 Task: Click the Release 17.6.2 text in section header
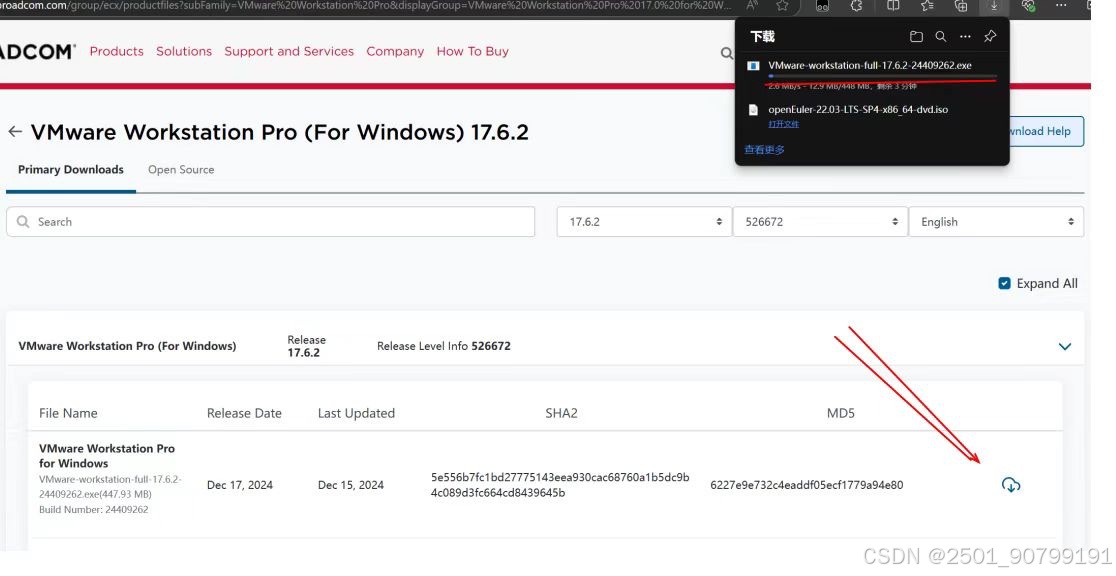[307, 346]
